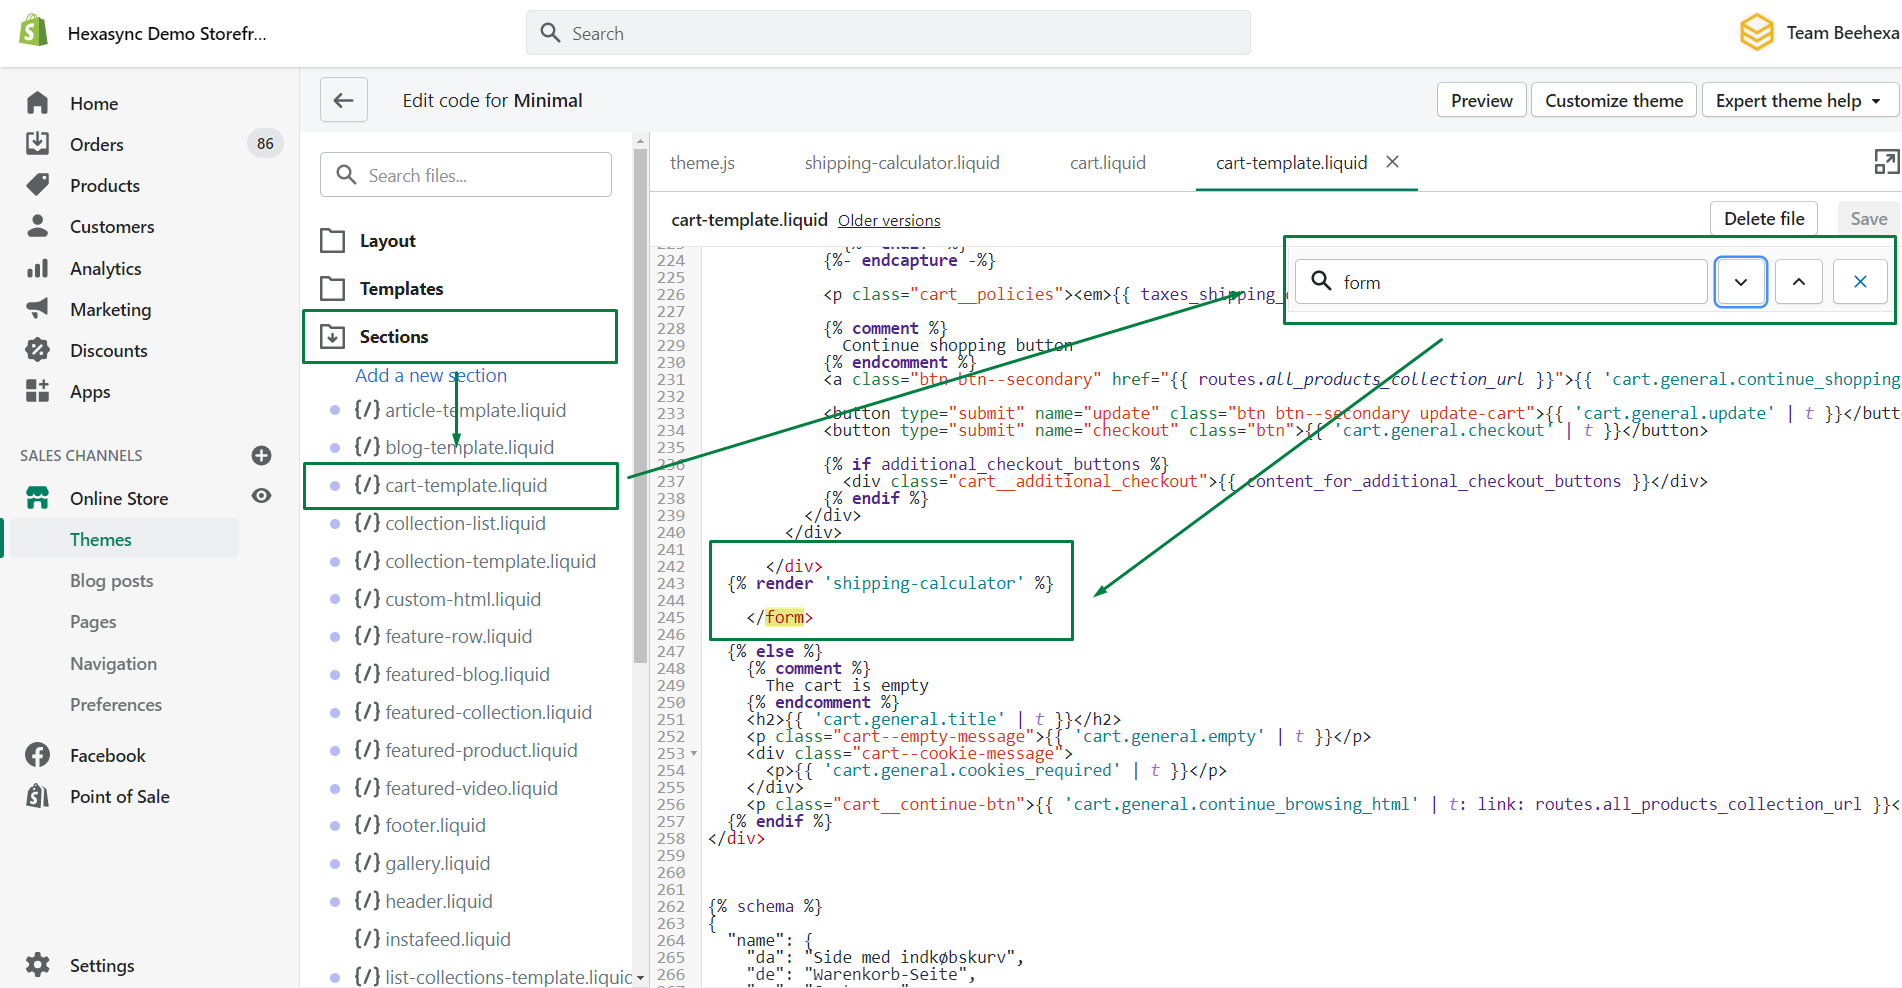This screenshot has height=988, width=1902.
Task: Open Navigation in the submenu
Action: click(114, 663)
